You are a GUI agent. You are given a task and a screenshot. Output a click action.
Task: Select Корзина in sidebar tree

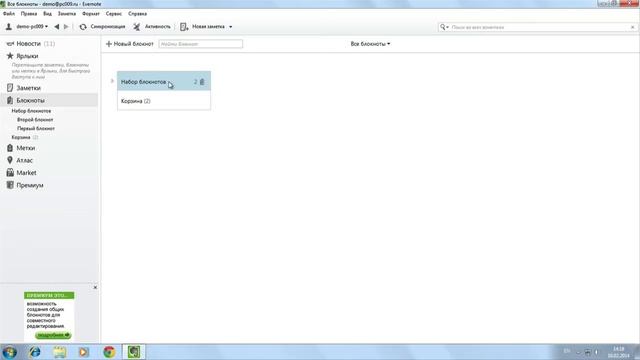click(x=21, y=137)
